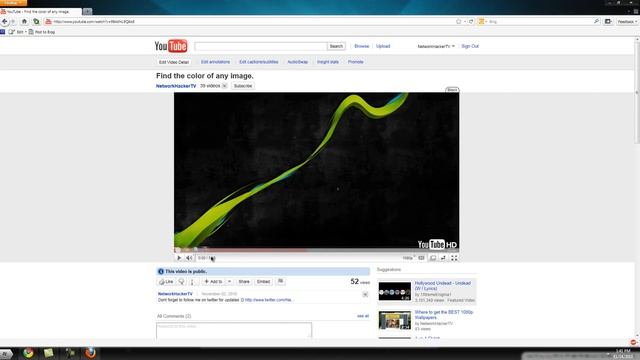The image size is (640, 360).
Task: Click the green toolbar icon beside Home
Action: point(36,21)
